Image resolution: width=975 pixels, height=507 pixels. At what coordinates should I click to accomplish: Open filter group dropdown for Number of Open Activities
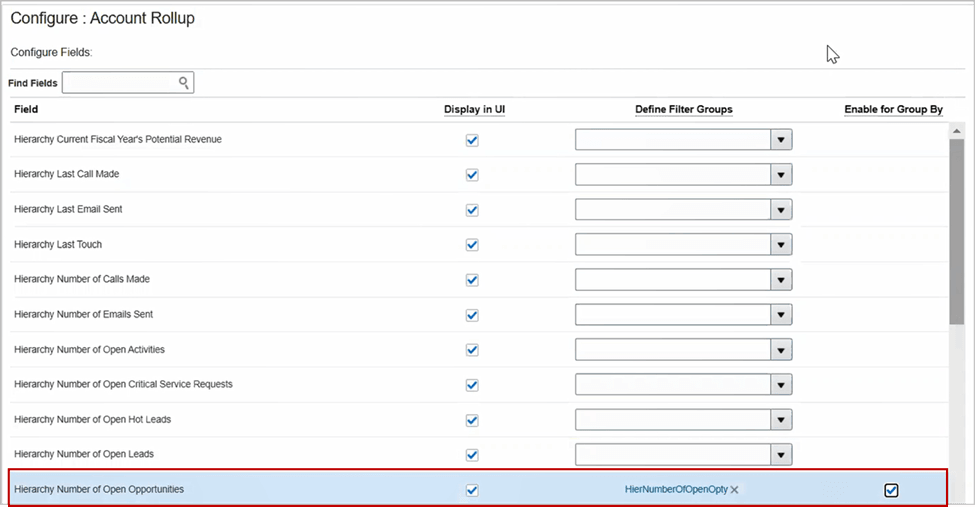[781, 350]
